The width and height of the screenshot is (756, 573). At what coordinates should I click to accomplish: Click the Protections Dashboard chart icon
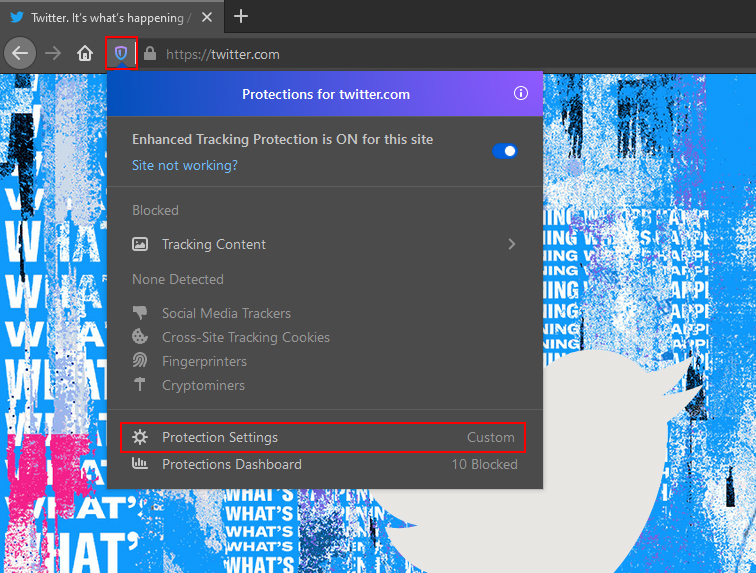(140, 464)
